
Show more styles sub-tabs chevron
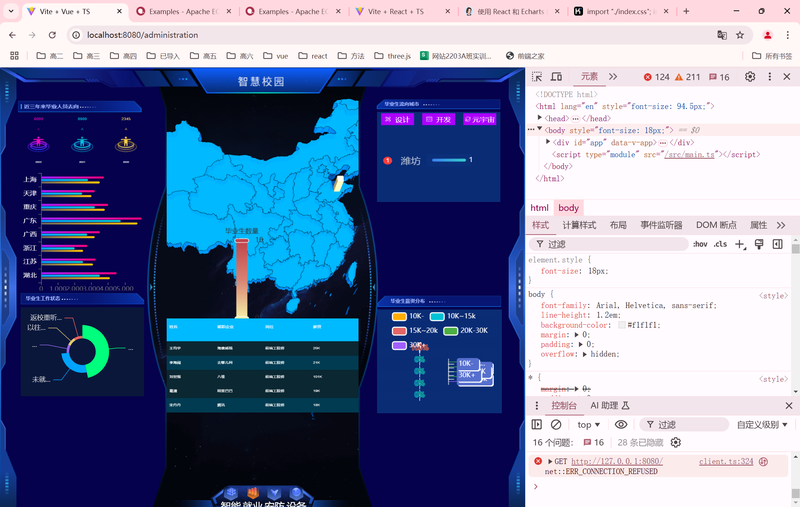(781, 225)
